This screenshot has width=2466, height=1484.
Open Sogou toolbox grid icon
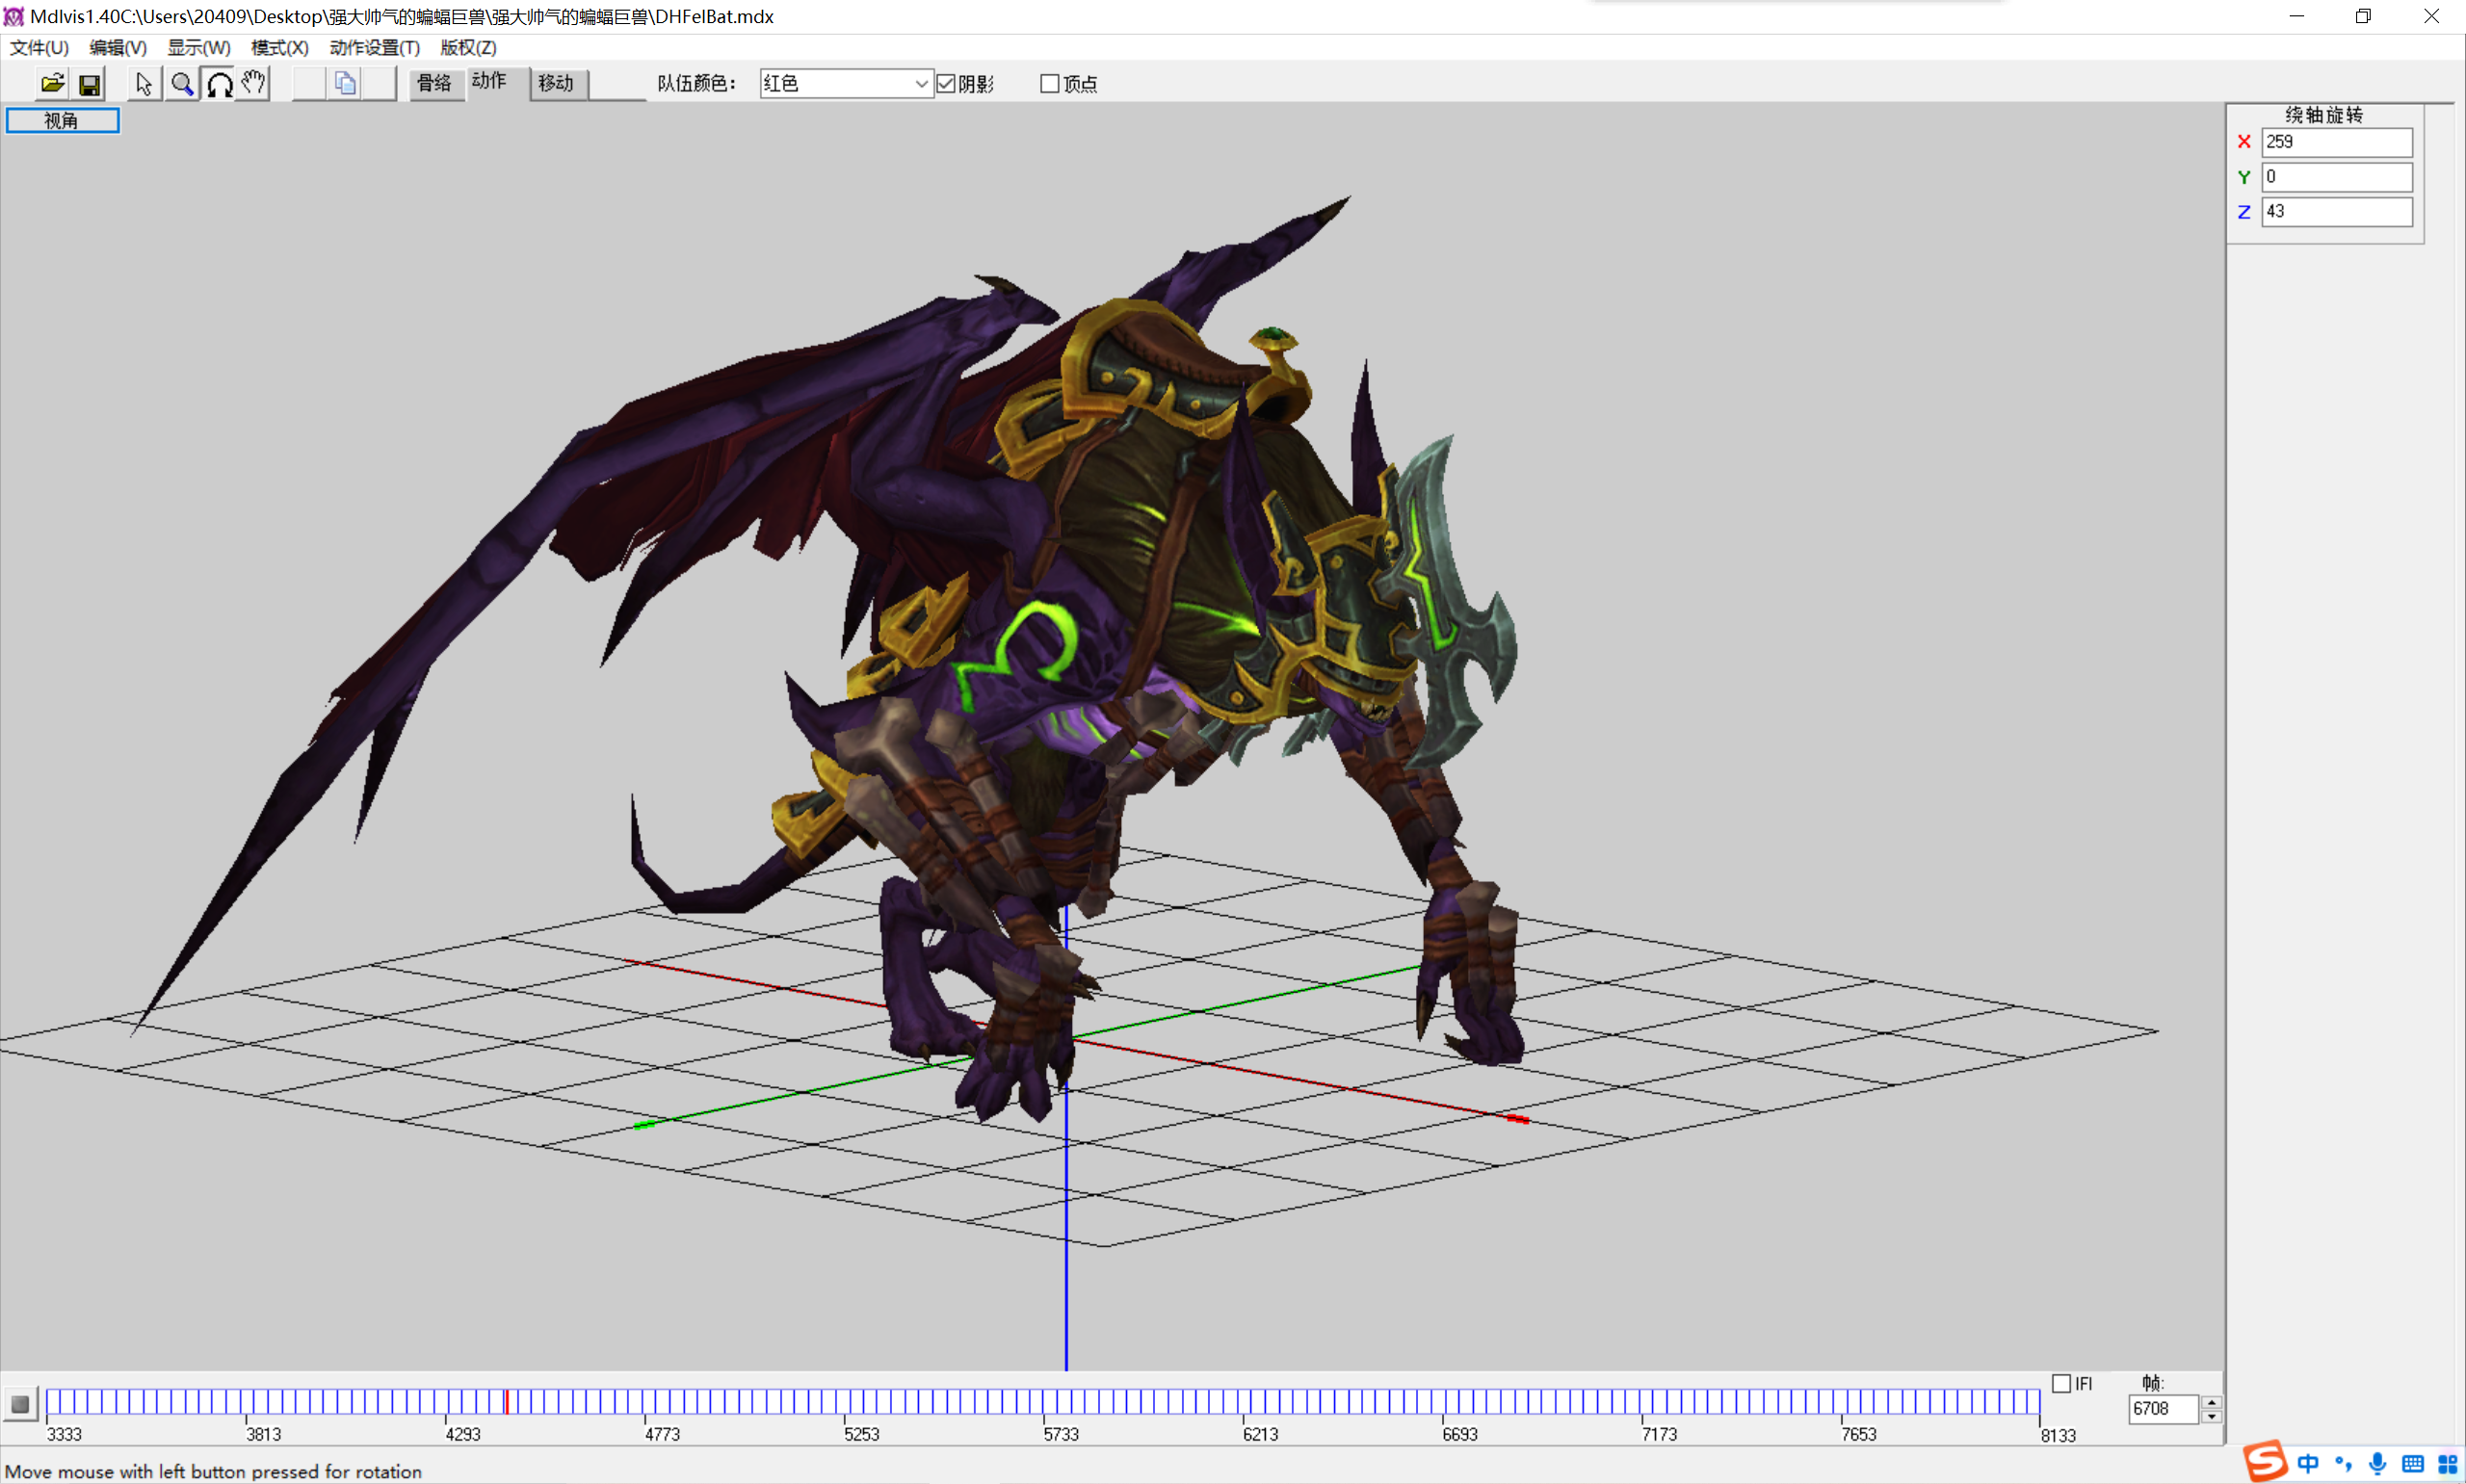point(2447,1464)
